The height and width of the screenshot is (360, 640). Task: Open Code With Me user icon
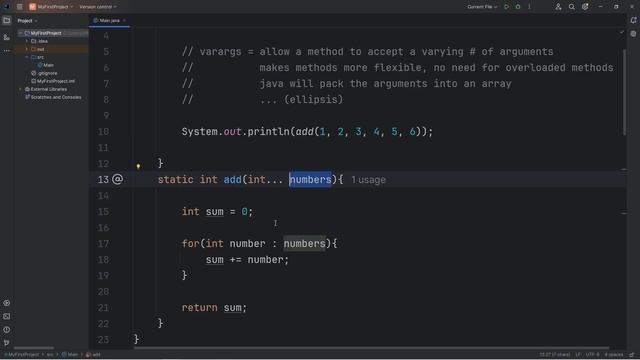[558, 7]
